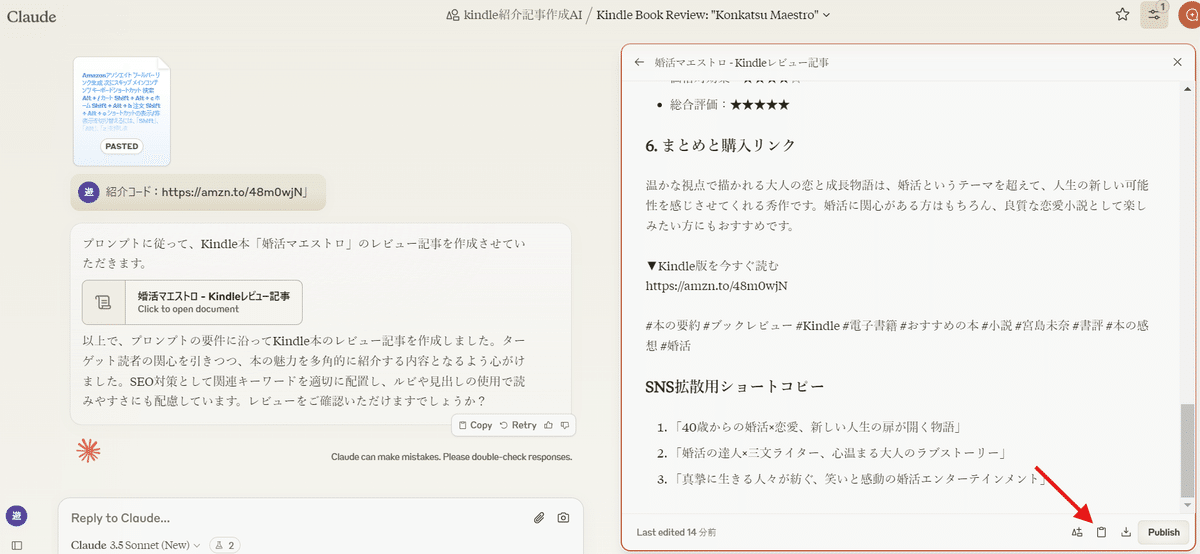
Task: Attach a file with paperclip icon
Action: click(539, 518)
